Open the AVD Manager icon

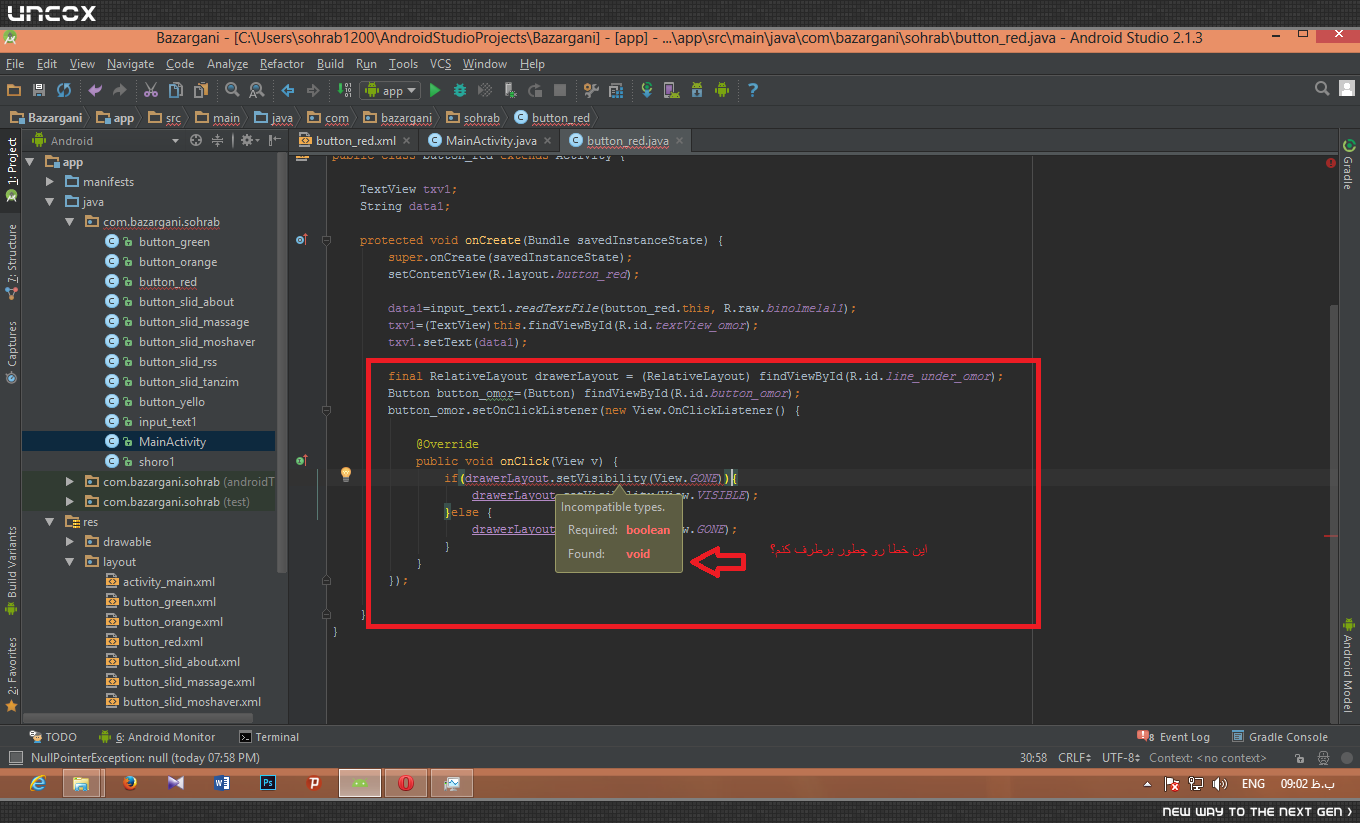pyautogui.click(x=672, y=90)
